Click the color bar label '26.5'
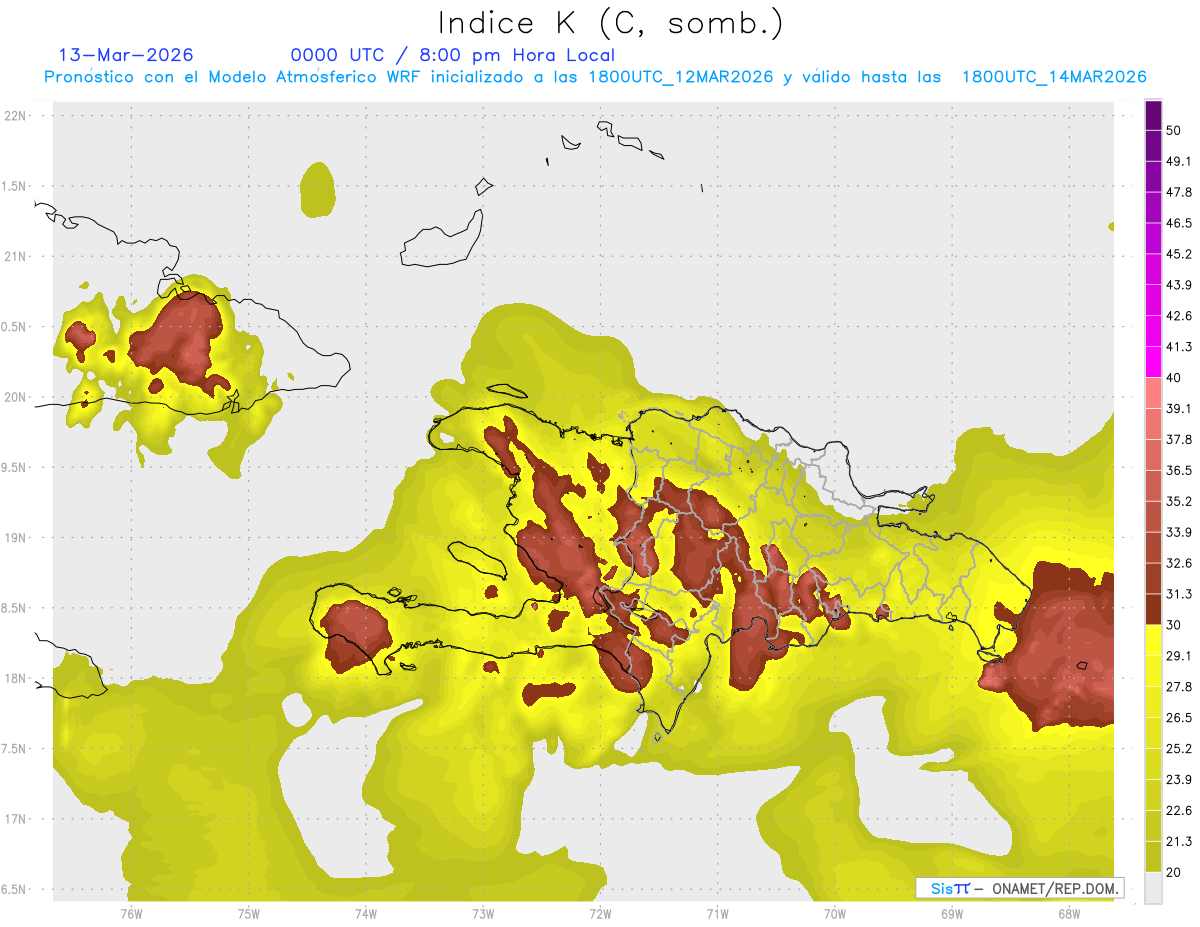 point(1179,718)
